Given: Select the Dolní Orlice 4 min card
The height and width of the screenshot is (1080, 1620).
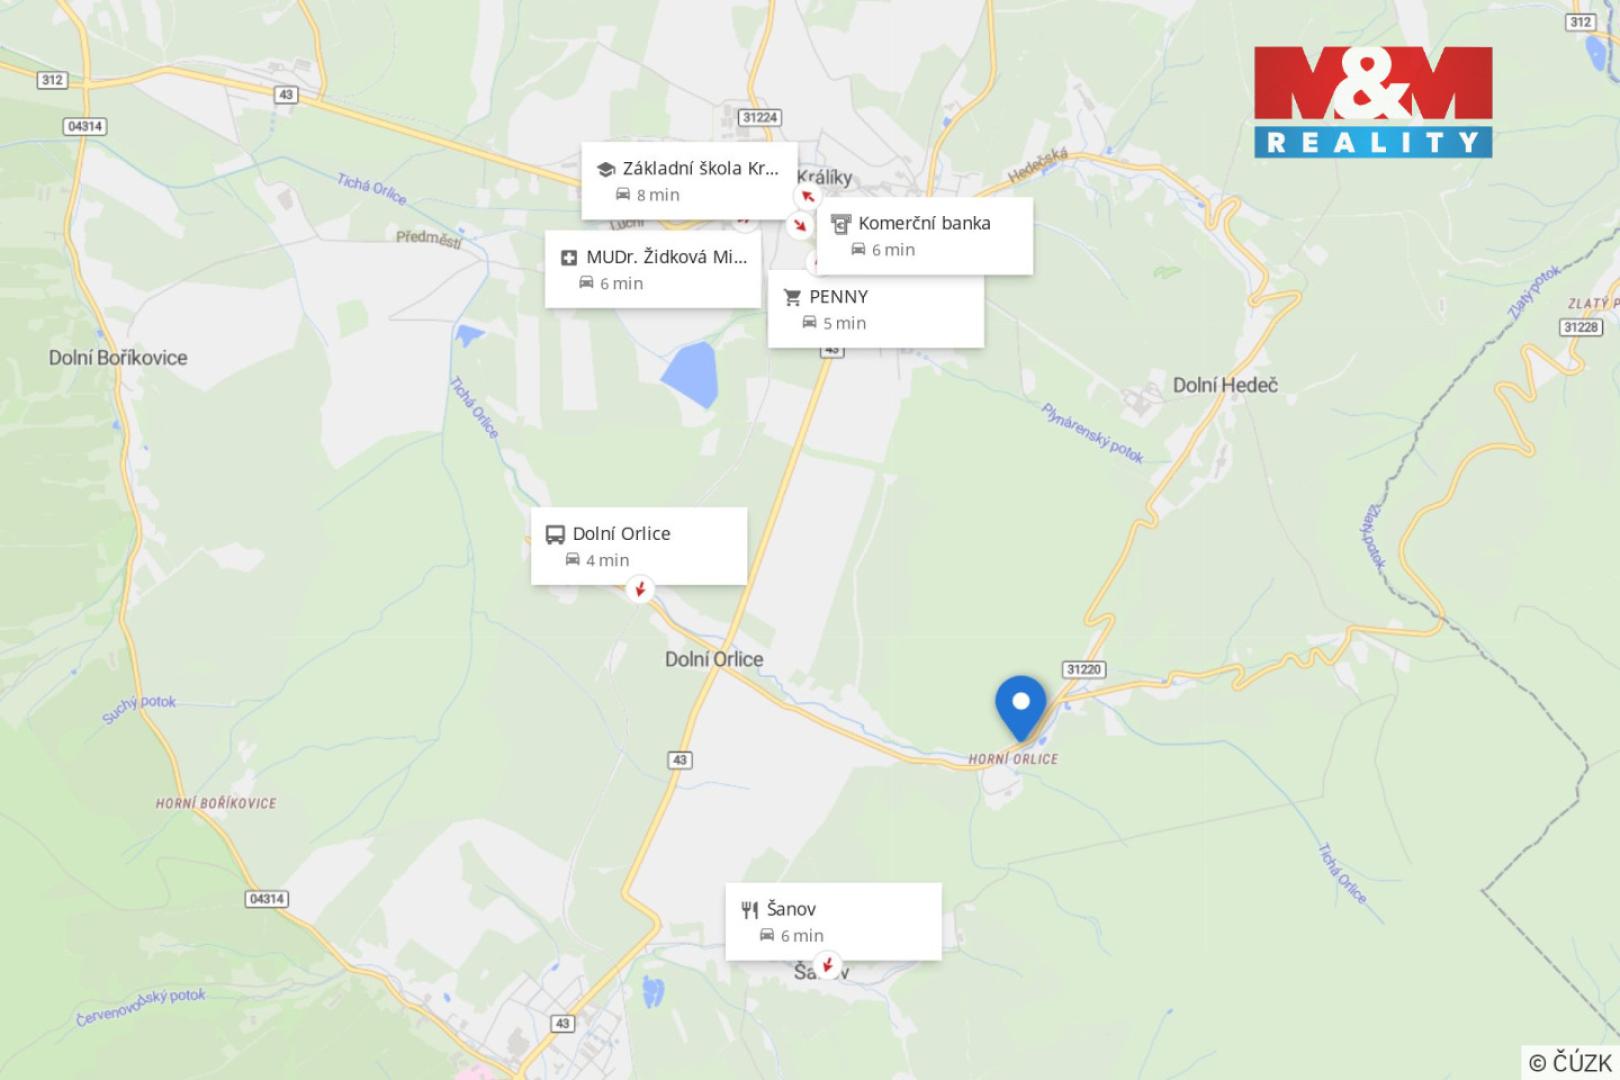Looking at the screenshot, I should tap(639, 546).
